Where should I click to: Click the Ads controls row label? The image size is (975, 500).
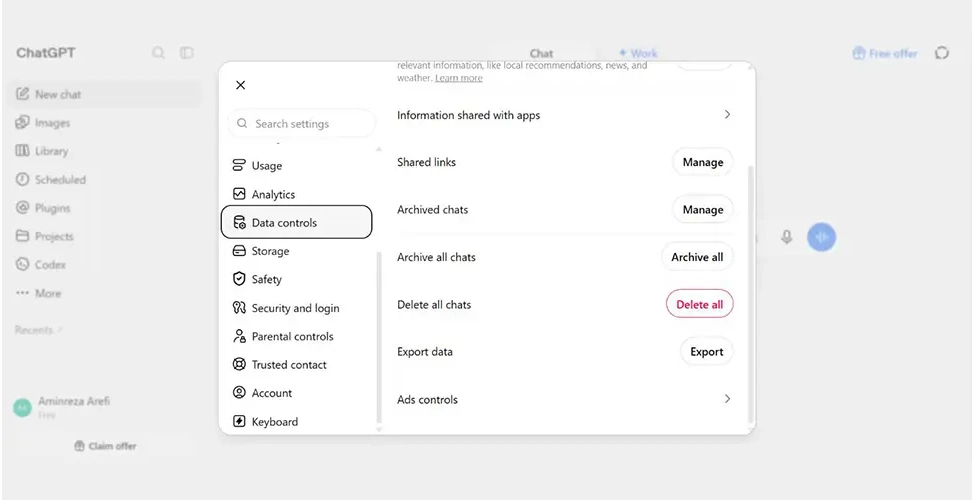[427, 399]
